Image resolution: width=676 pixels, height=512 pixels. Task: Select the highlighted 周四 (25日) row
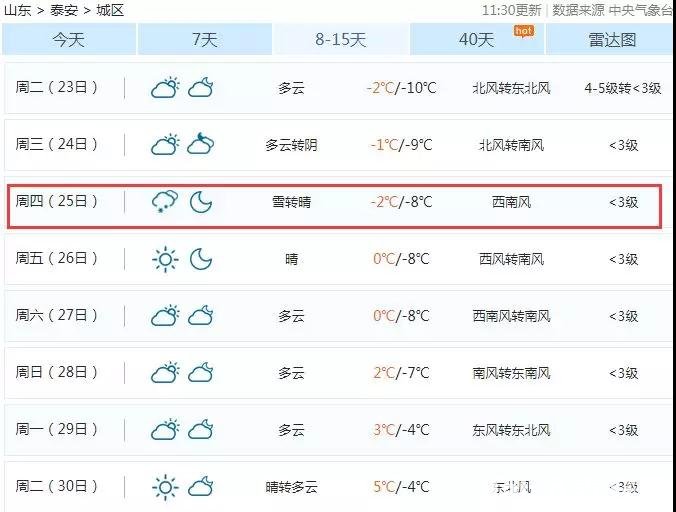(335, 206)
